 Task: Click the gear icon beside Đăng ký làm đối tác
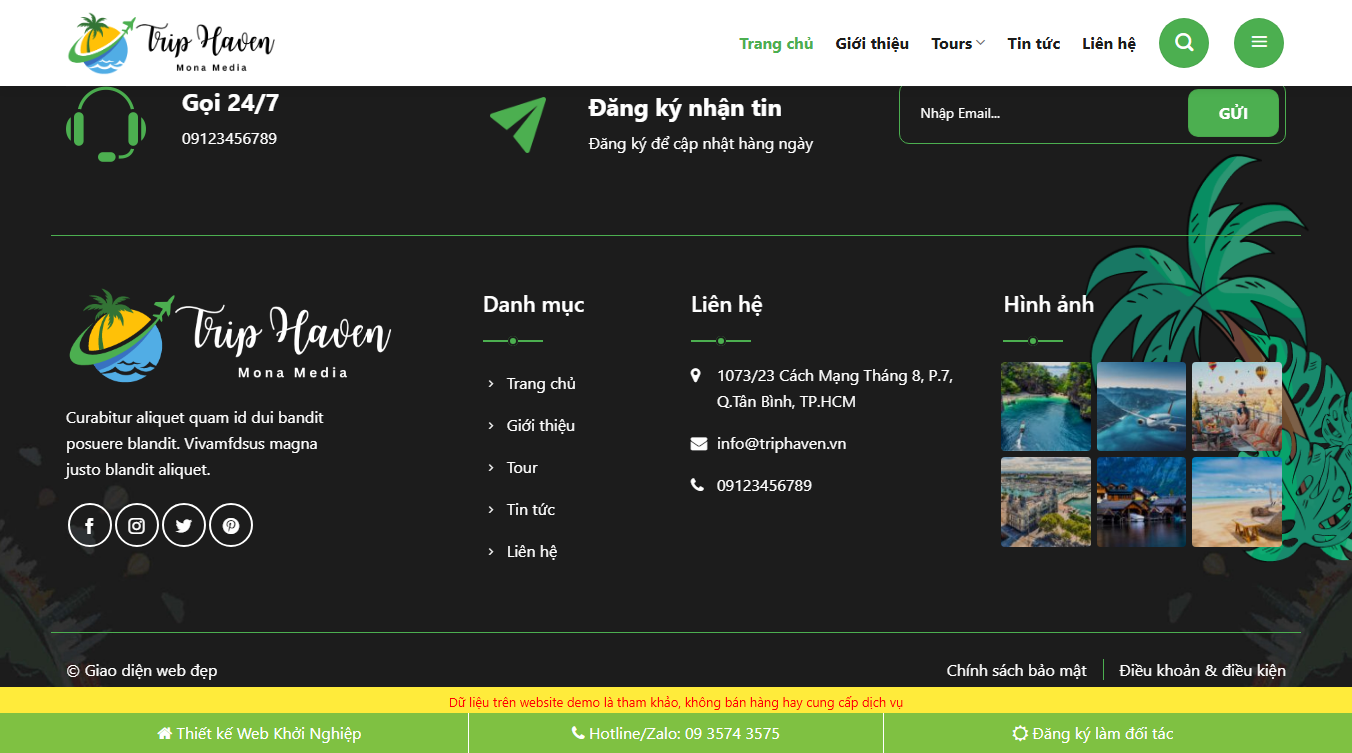[1020, 734]
